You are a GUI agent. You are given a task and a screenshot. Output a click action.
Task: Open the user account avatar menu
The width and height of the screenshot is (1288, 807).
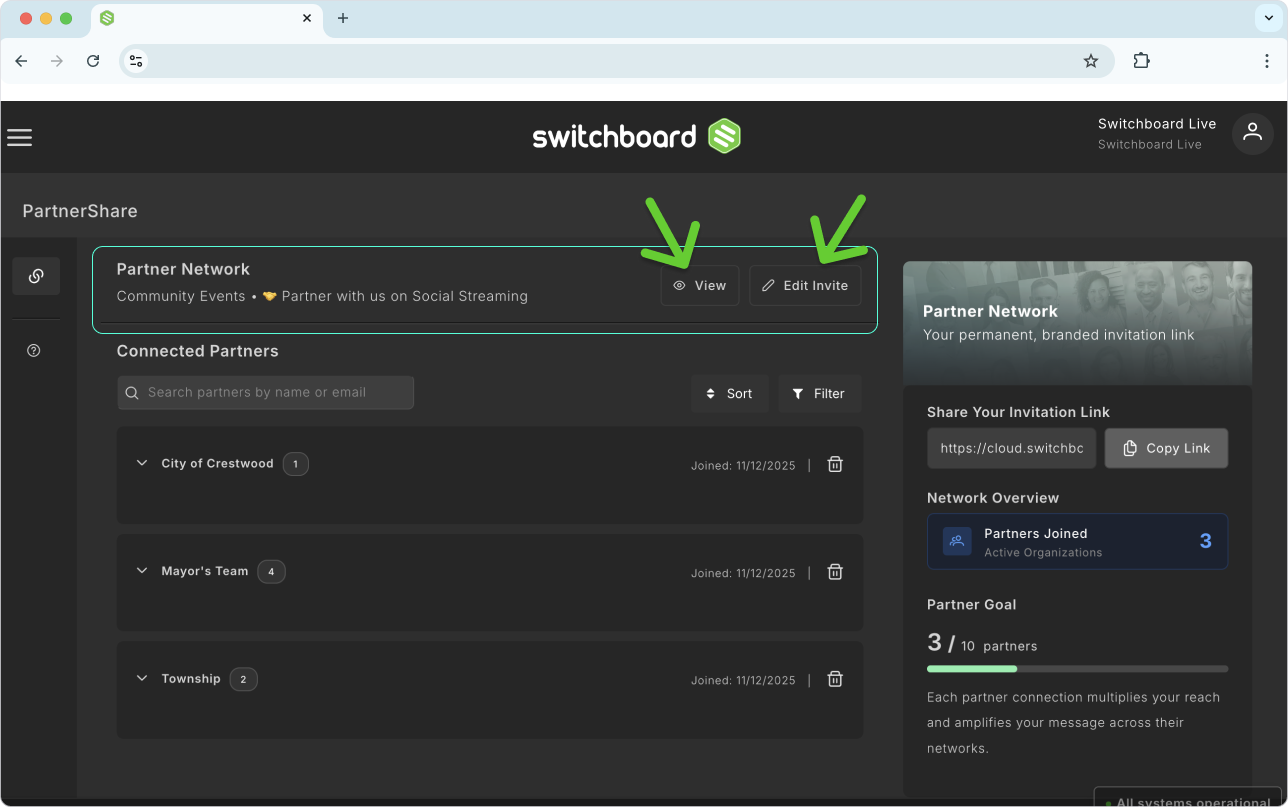tap(1252, 133)
